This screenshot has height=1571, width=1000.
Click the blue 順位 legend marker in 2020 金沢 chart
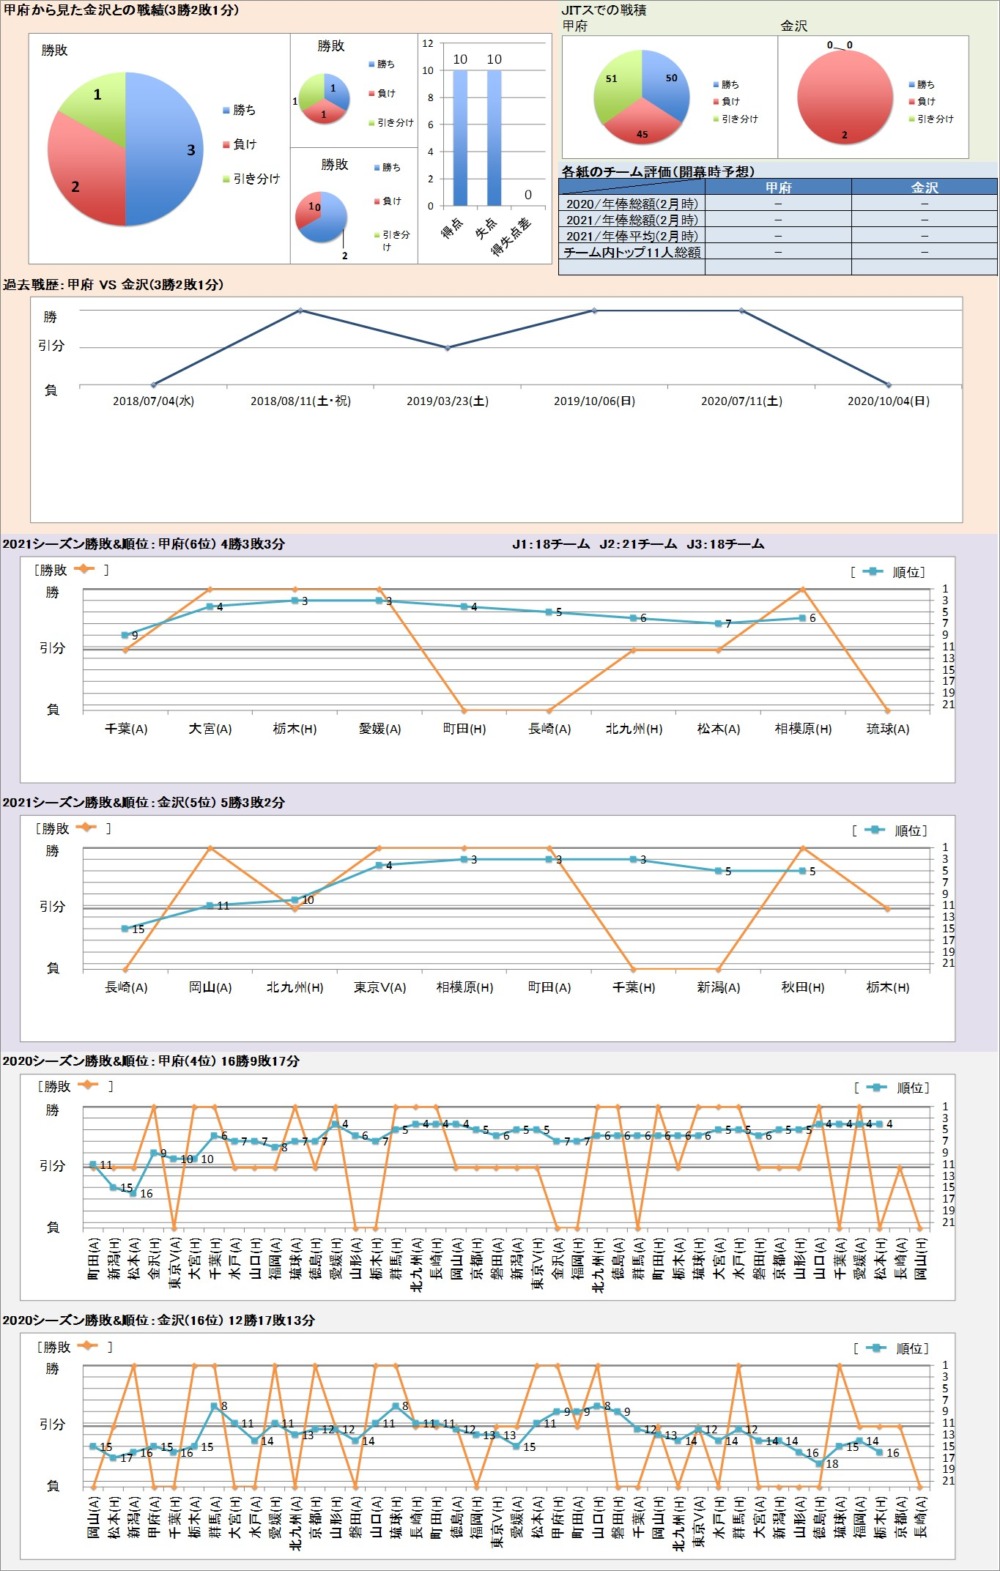coord(876,1348)
